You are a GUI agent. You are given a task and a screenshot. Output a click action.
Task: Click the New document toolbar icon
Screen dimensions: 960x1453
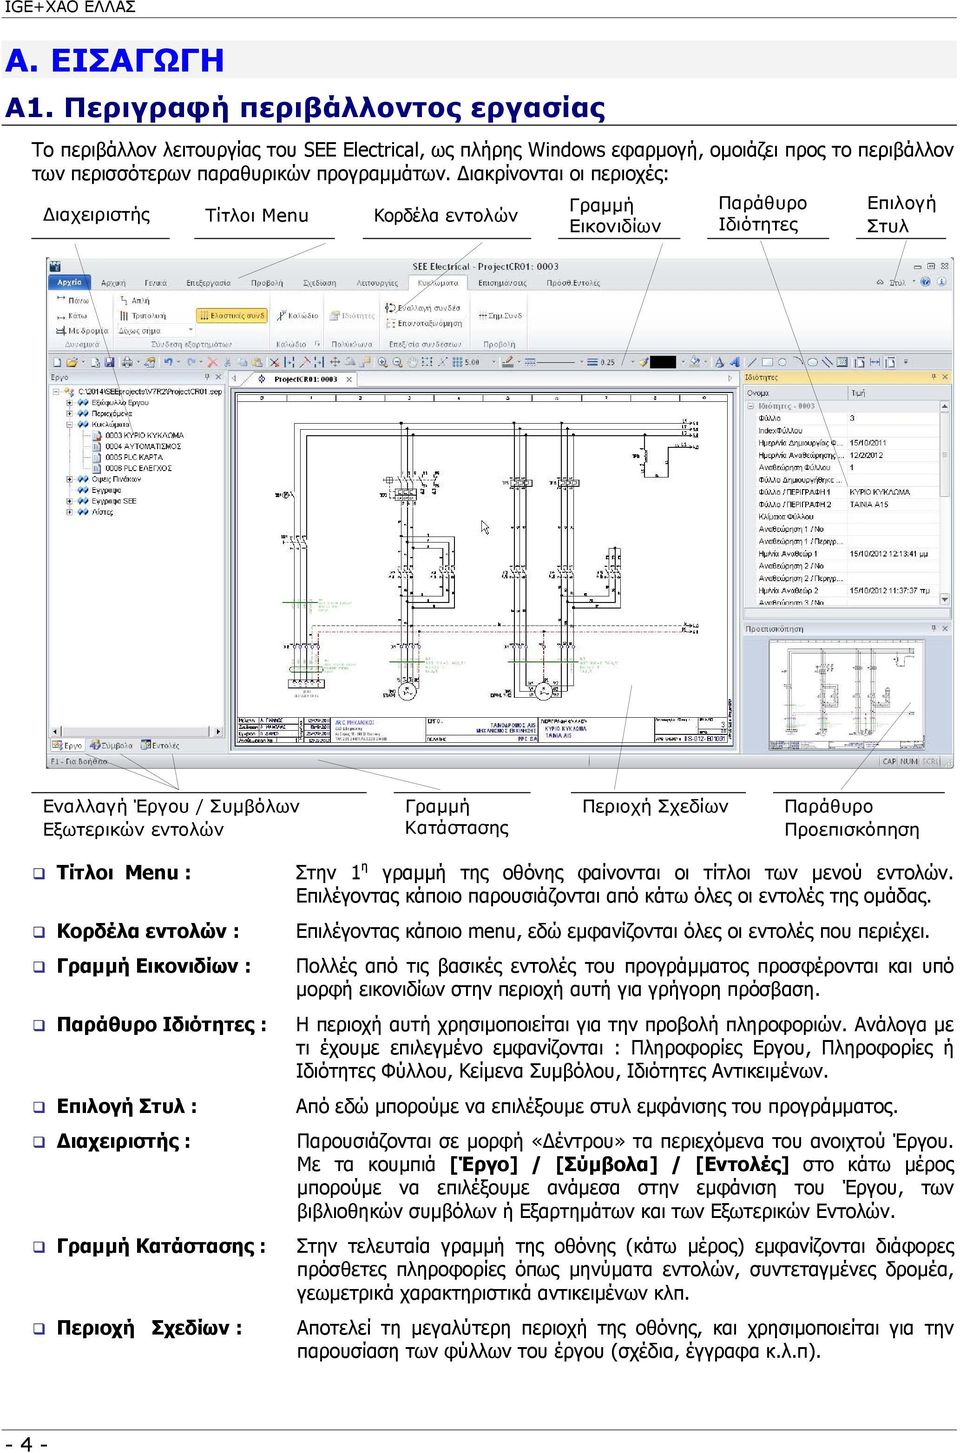click(58, 362)
